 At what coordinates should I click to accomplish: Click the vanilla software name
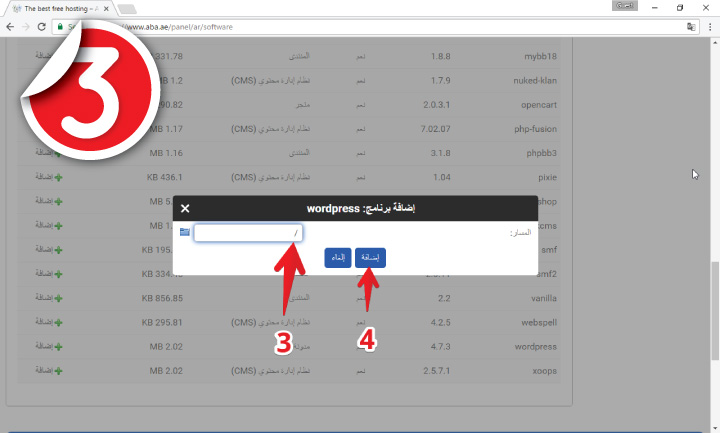544,298
